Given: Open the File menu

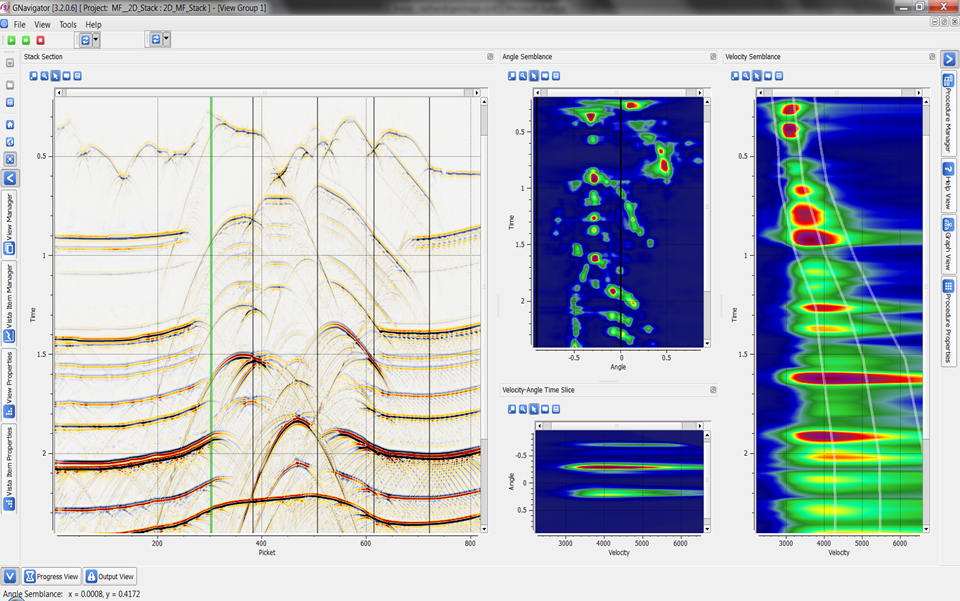Looking at the screenshot, I should click(x=19, y=24).
